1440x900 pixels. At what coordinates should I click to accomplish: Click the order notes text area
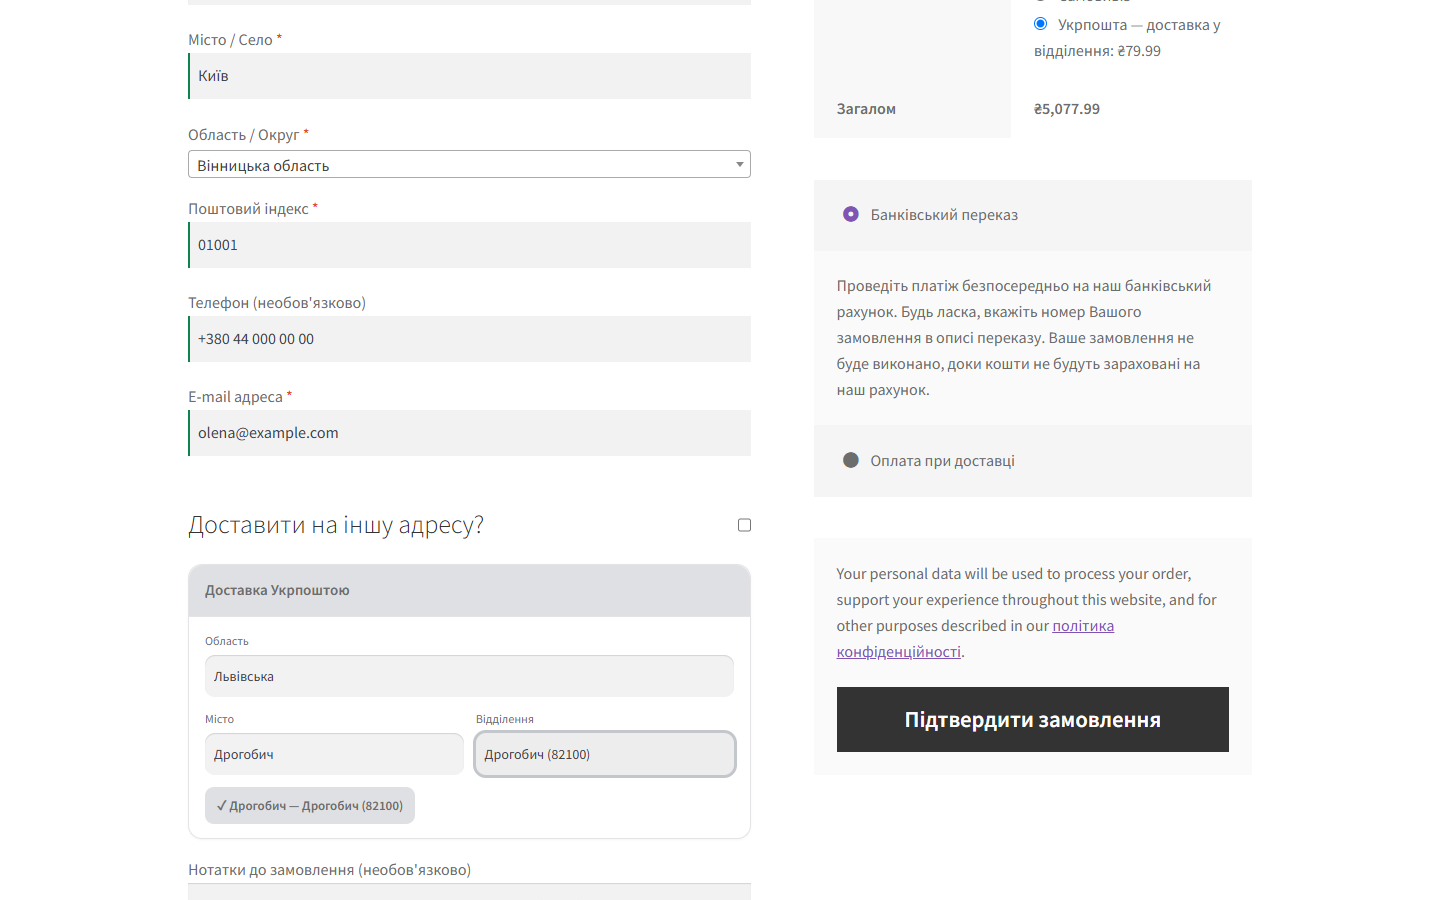tap(469, 892)
